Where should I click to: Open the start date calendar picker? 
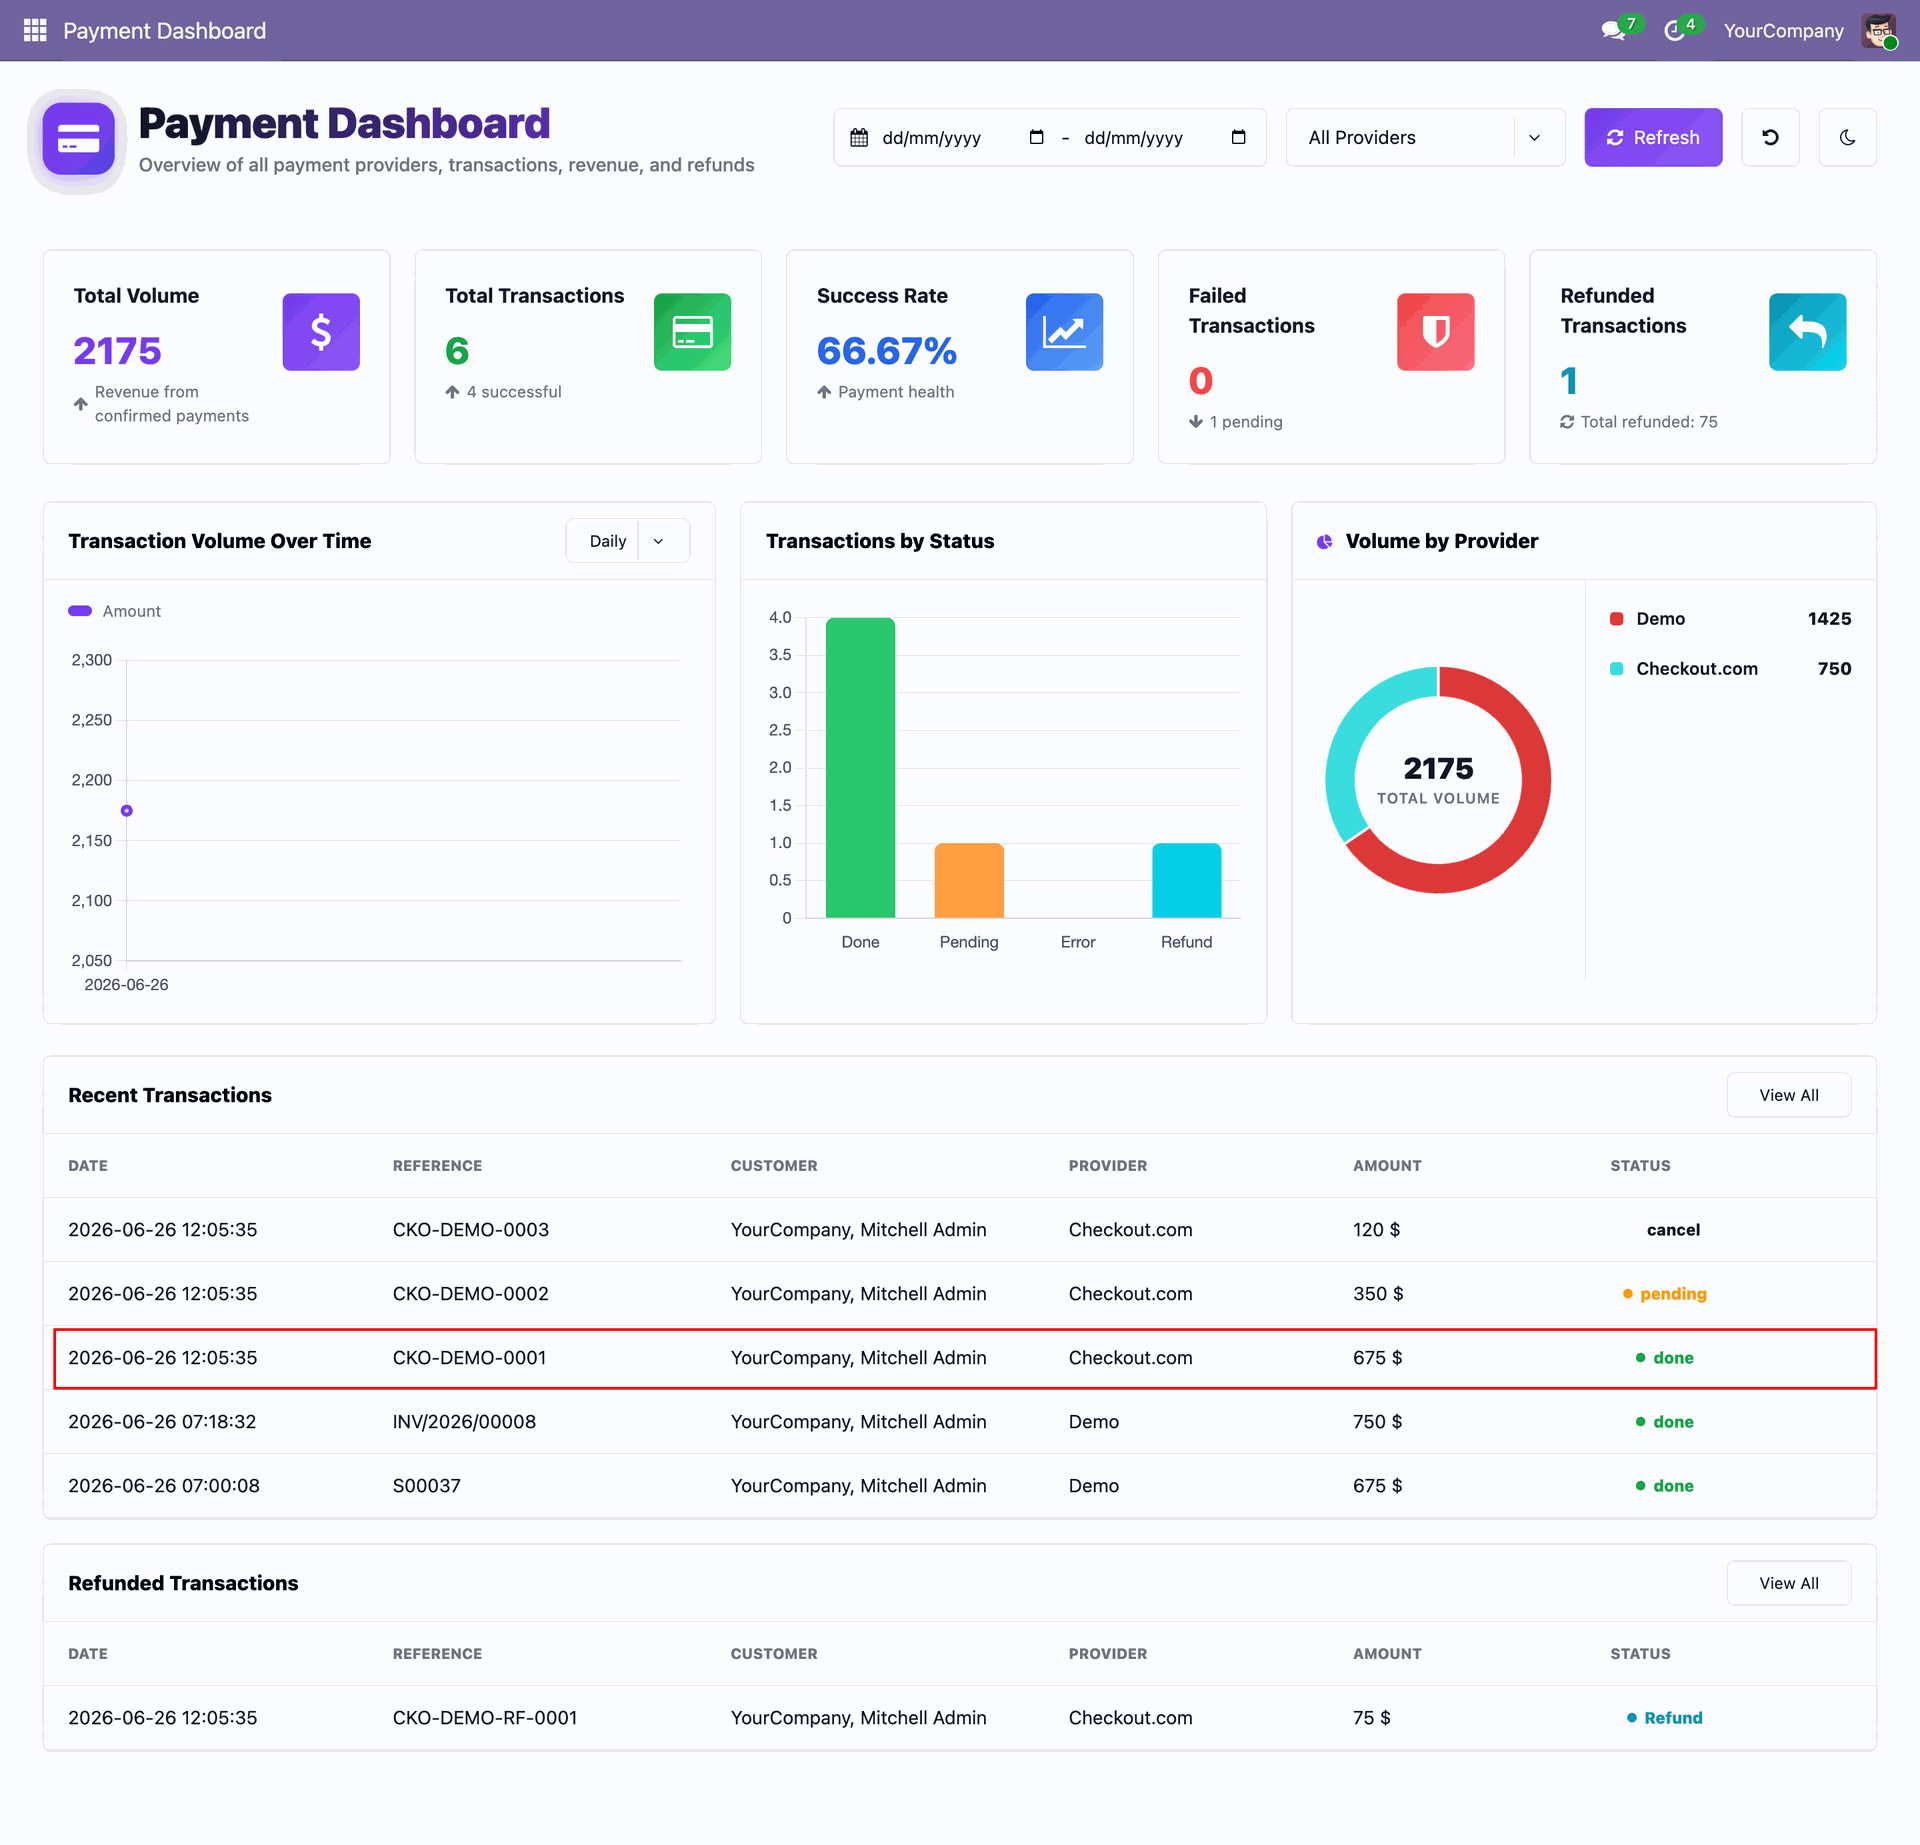pos(1036,137)
